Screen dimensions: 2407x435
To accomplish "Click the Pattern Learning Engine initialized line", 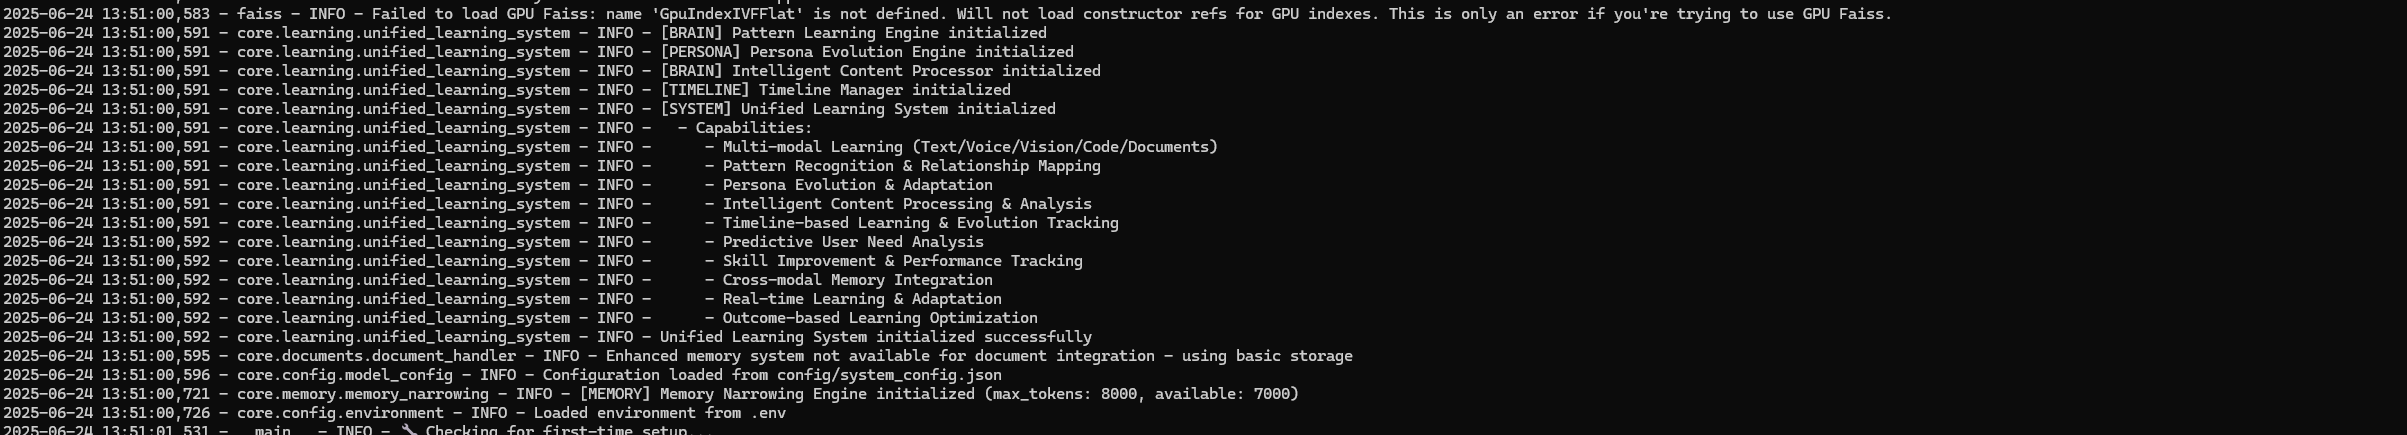I will point(525,33).
